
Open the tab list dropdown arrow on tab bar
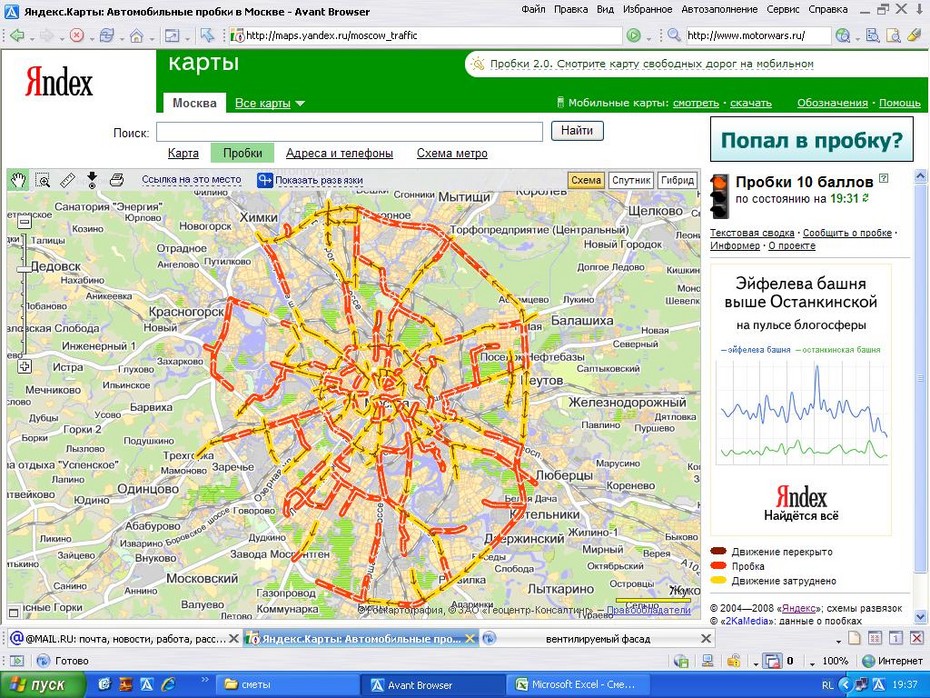[838, 641]
